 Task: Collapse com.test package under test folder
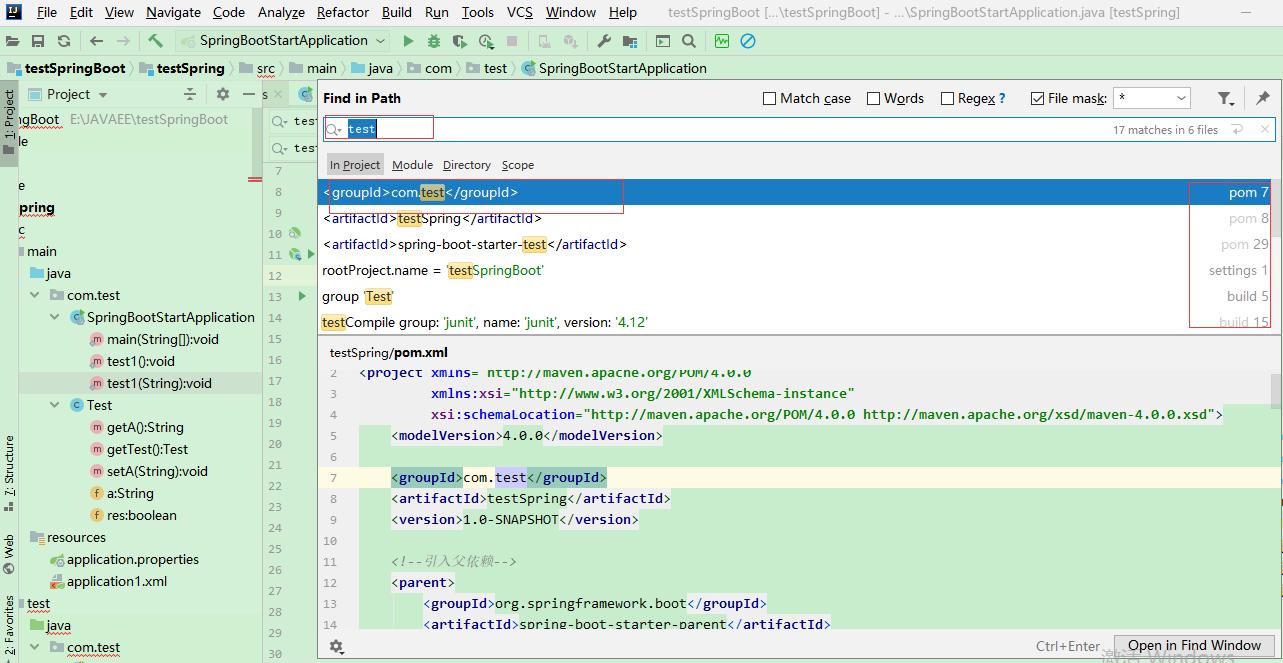pos(36,647)
